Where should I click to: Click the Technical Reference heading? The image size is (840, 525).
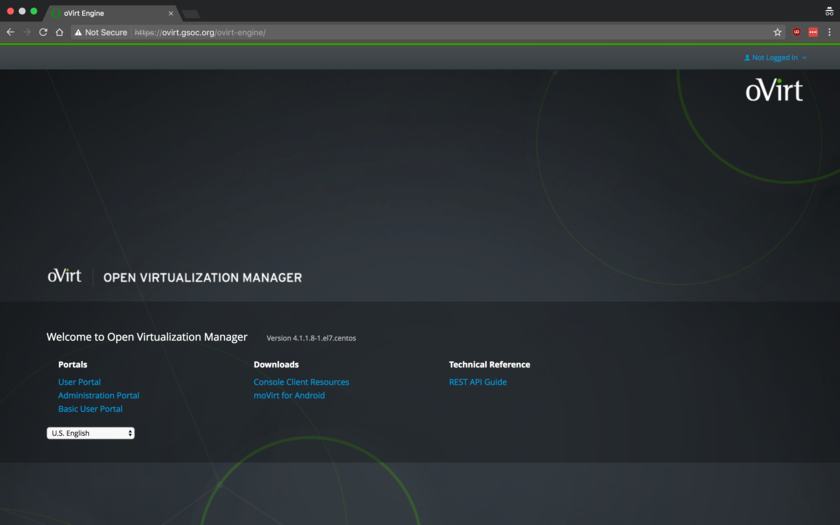tap(490, 364)
